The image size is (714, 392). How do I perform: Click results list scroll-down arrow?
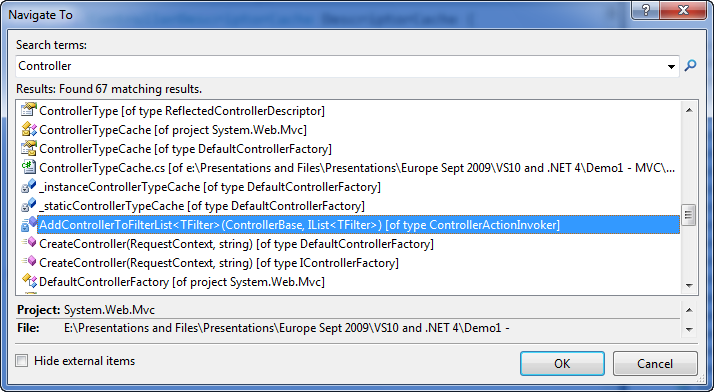[689, 286]
